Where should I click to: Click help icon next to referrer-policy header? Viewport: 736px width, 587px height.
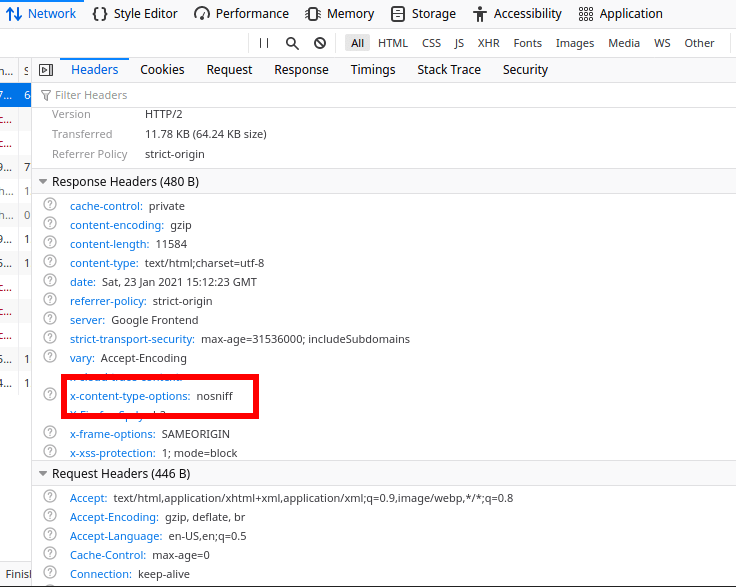tap(50, 299)
